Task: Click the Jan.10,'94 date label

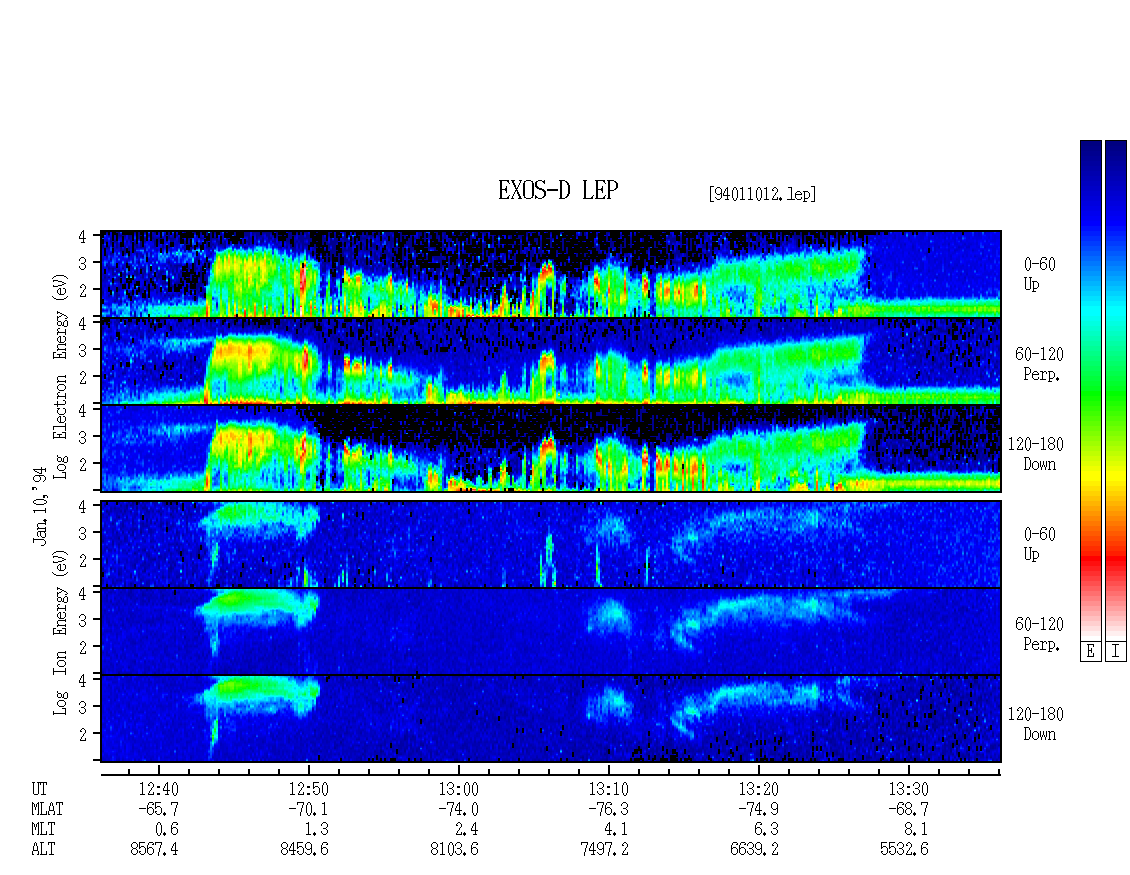Action: (x=40, y=505)
